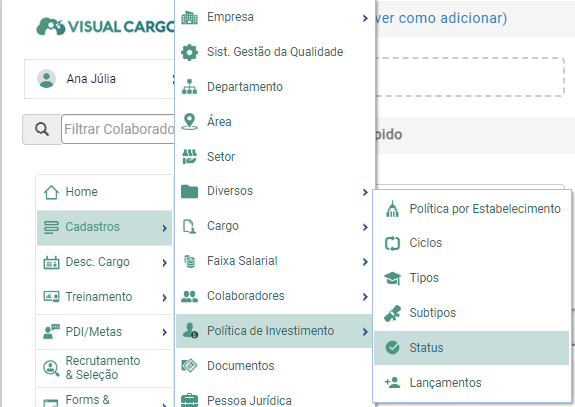Click the Empresa building icon

(x=189, y=17)
